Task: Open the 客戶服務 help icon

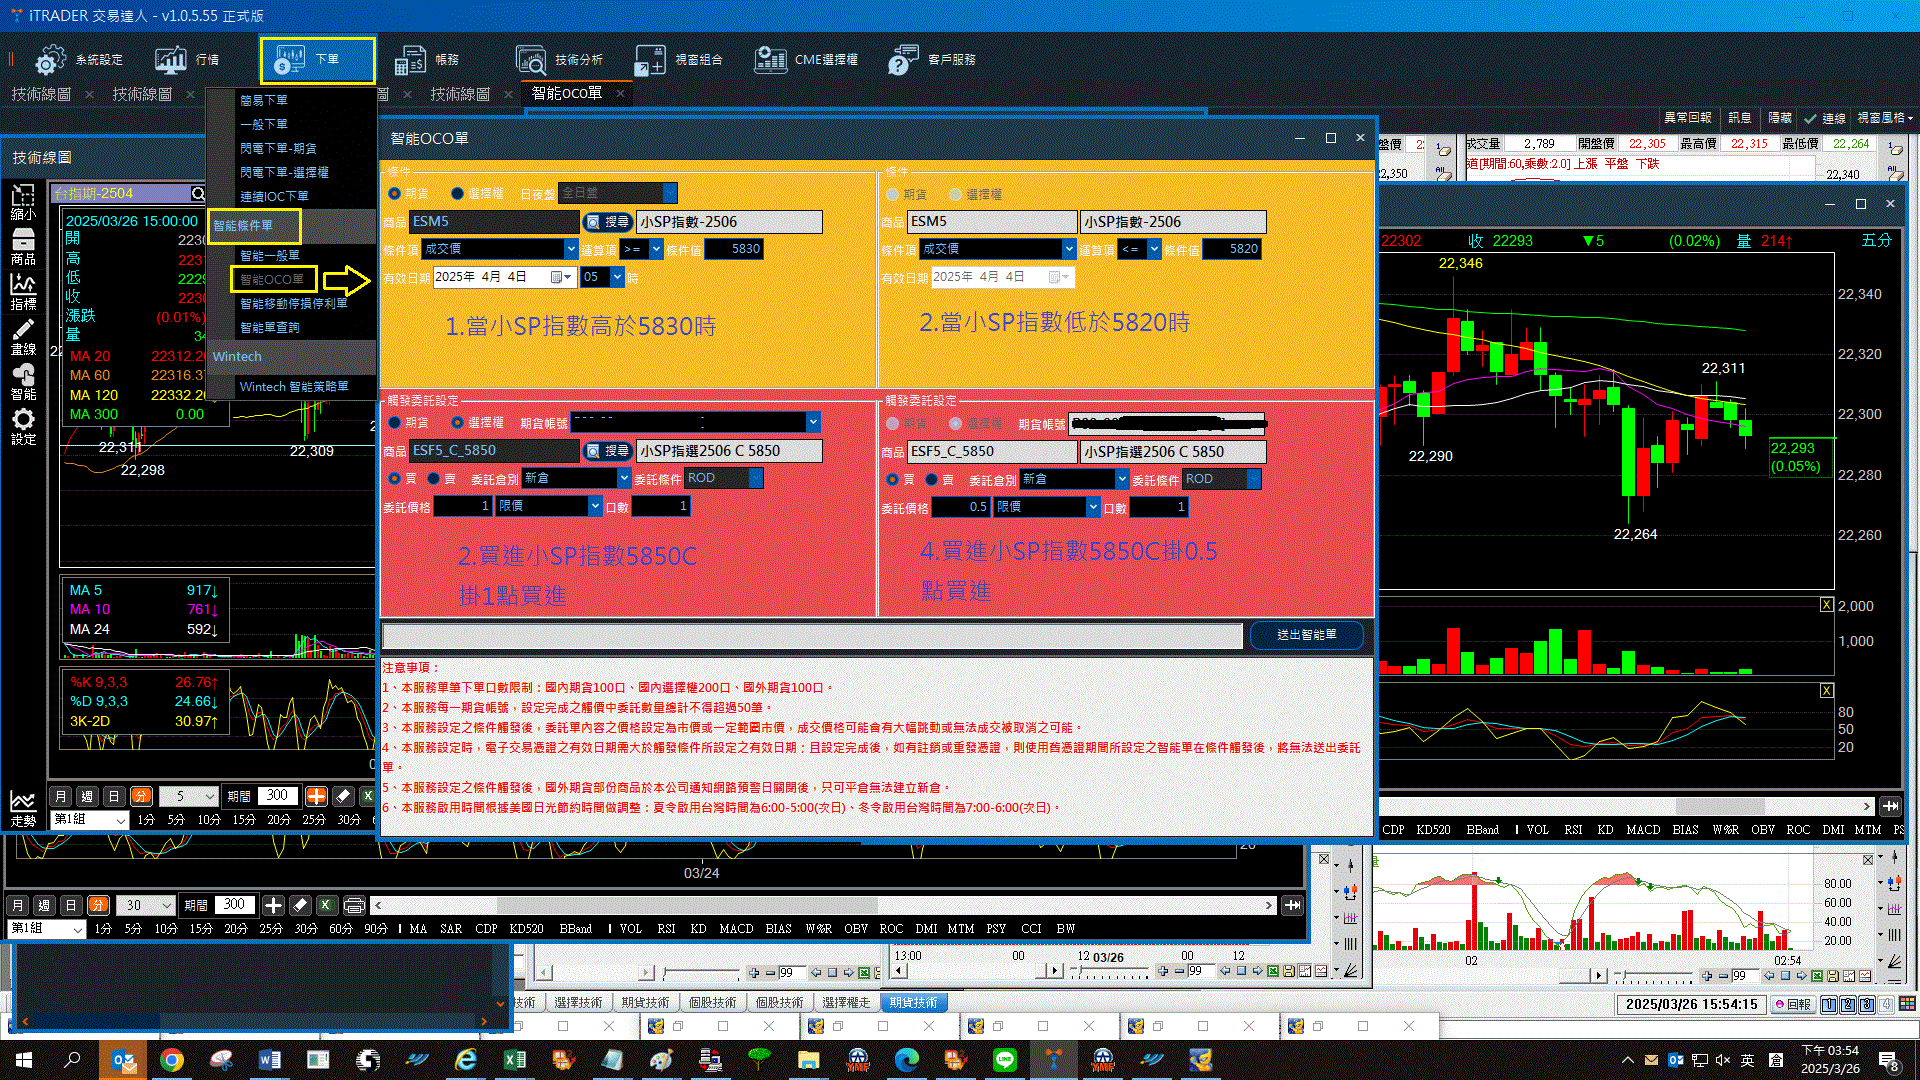Action: pyautogui.click(x=903, y=60)
